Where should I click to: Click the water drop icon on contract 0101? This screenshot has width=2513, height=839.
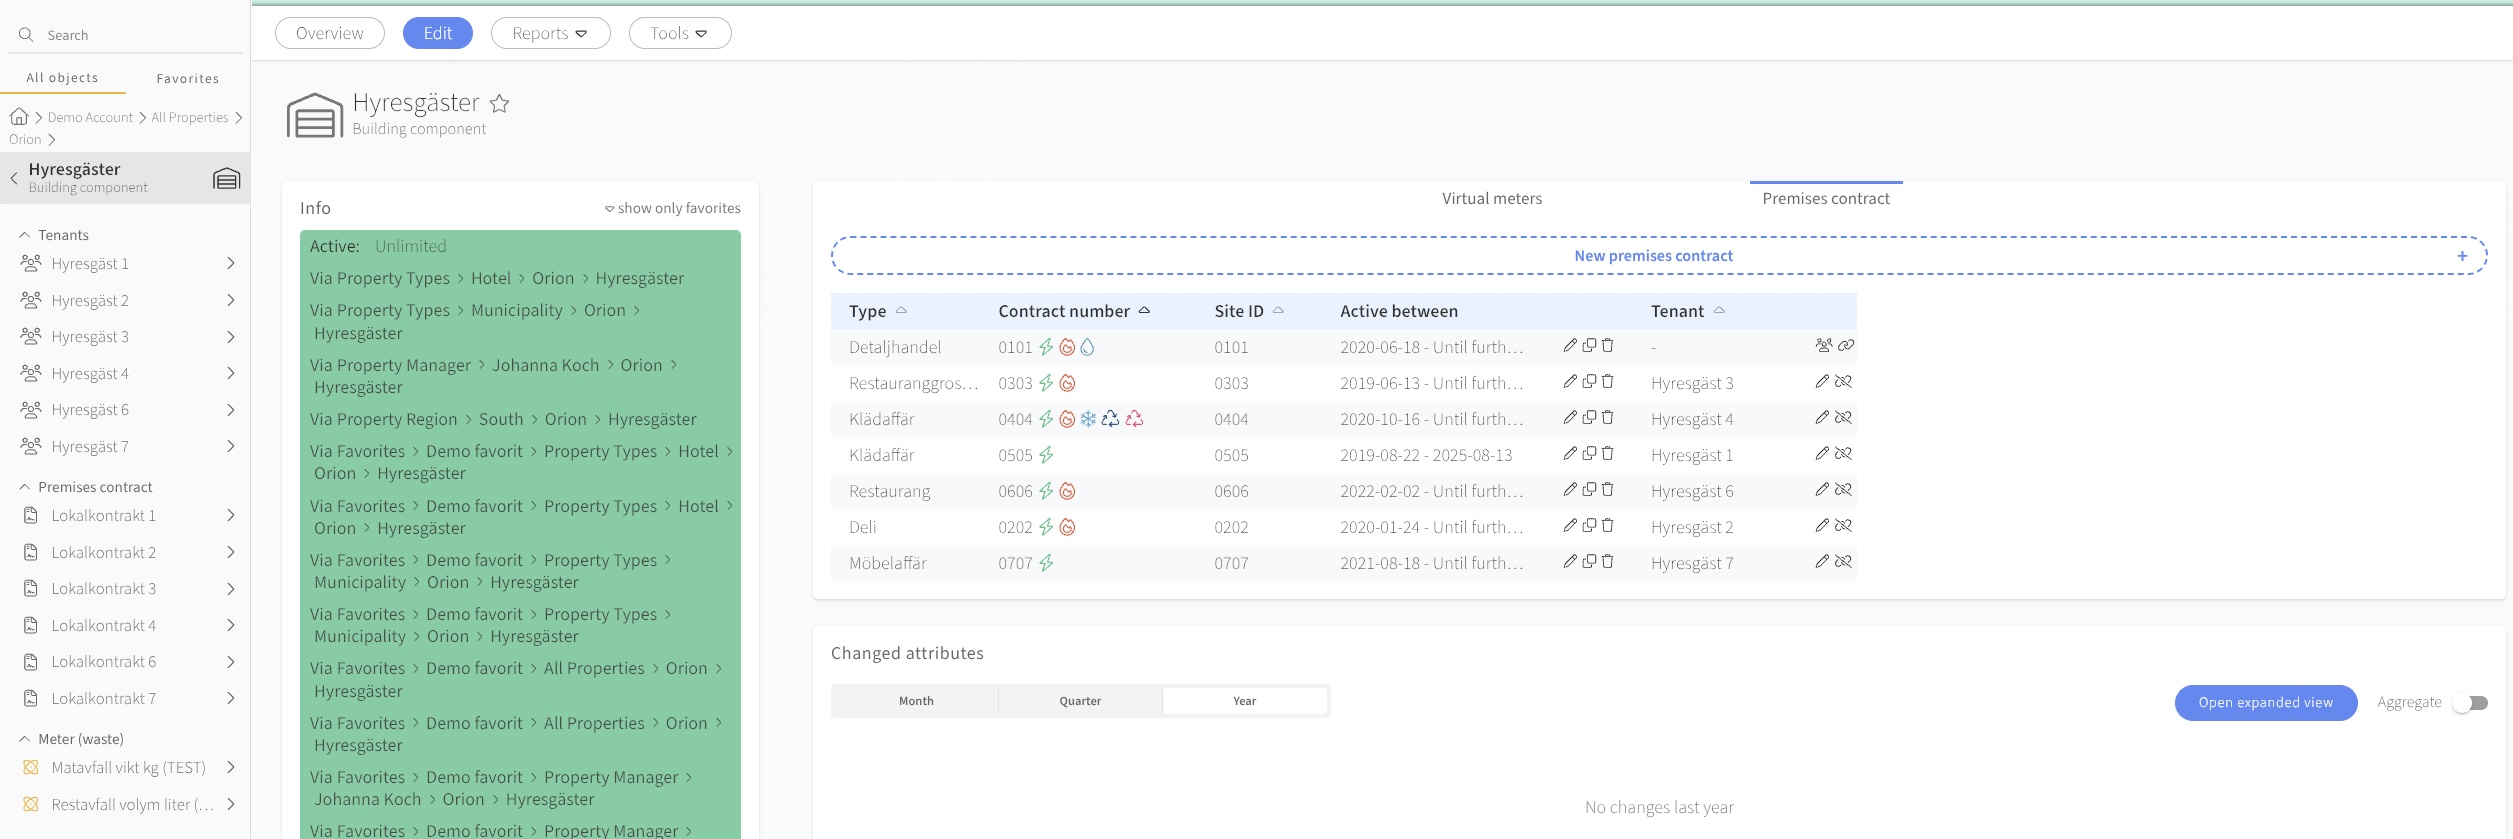tap(1088, 347)
